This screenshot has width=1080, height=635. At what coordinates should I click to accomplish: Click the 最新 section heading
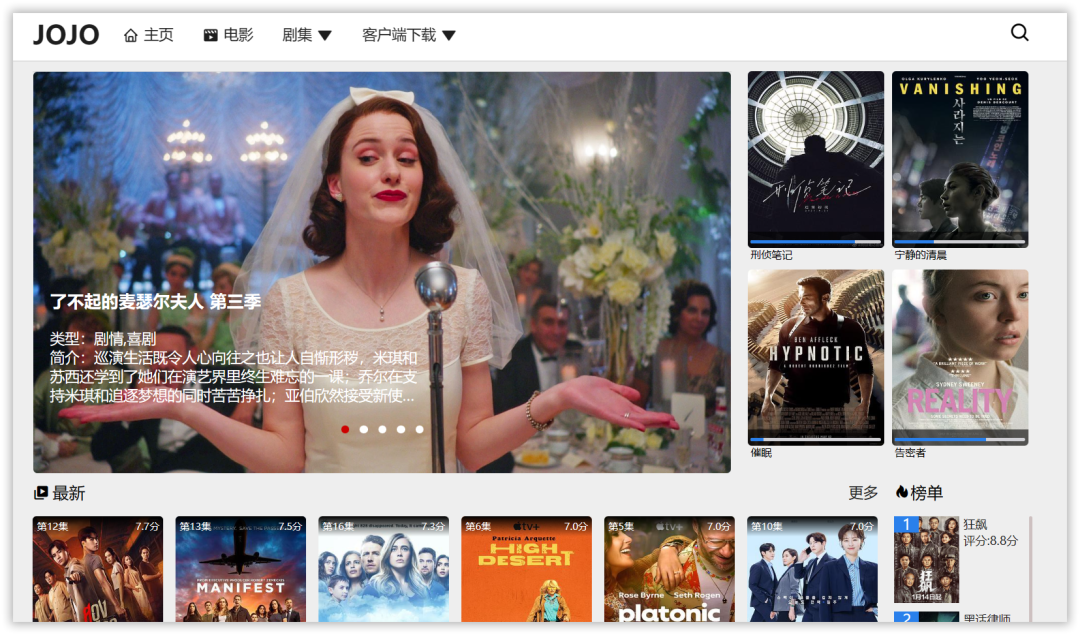(x=69, y=493)
